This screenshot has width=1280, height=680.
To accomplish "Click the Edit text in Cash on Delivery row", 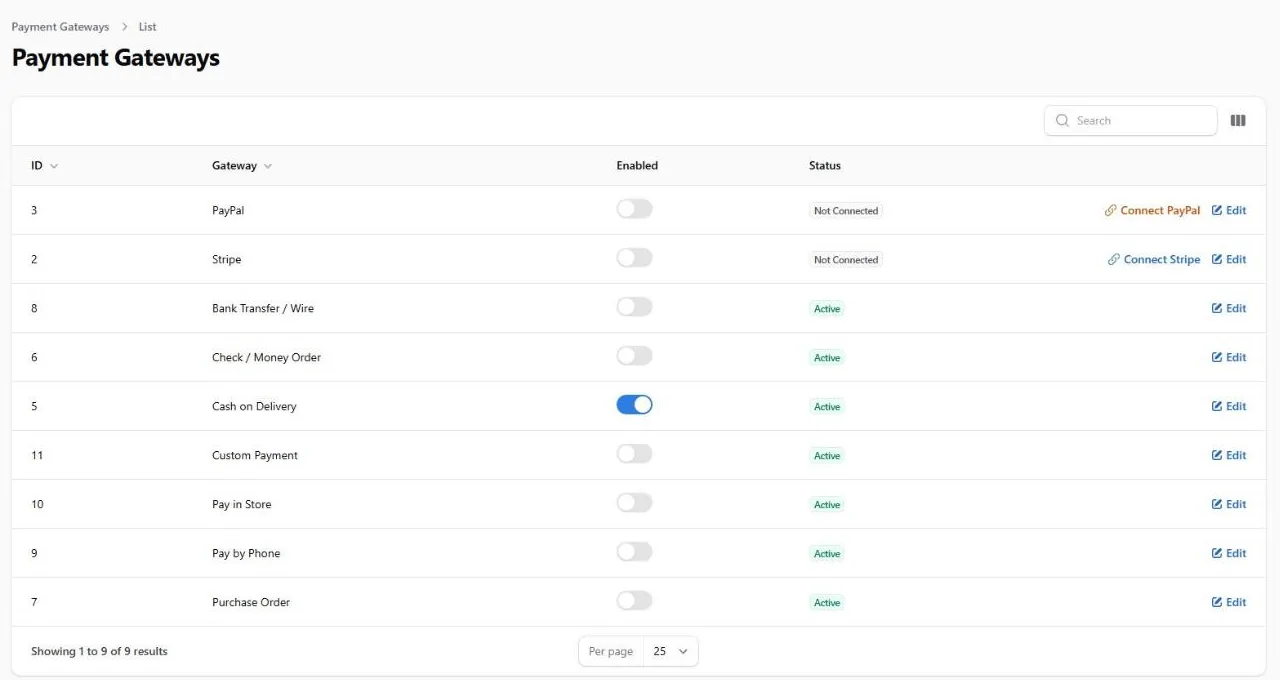I will tap(1236, 407).
